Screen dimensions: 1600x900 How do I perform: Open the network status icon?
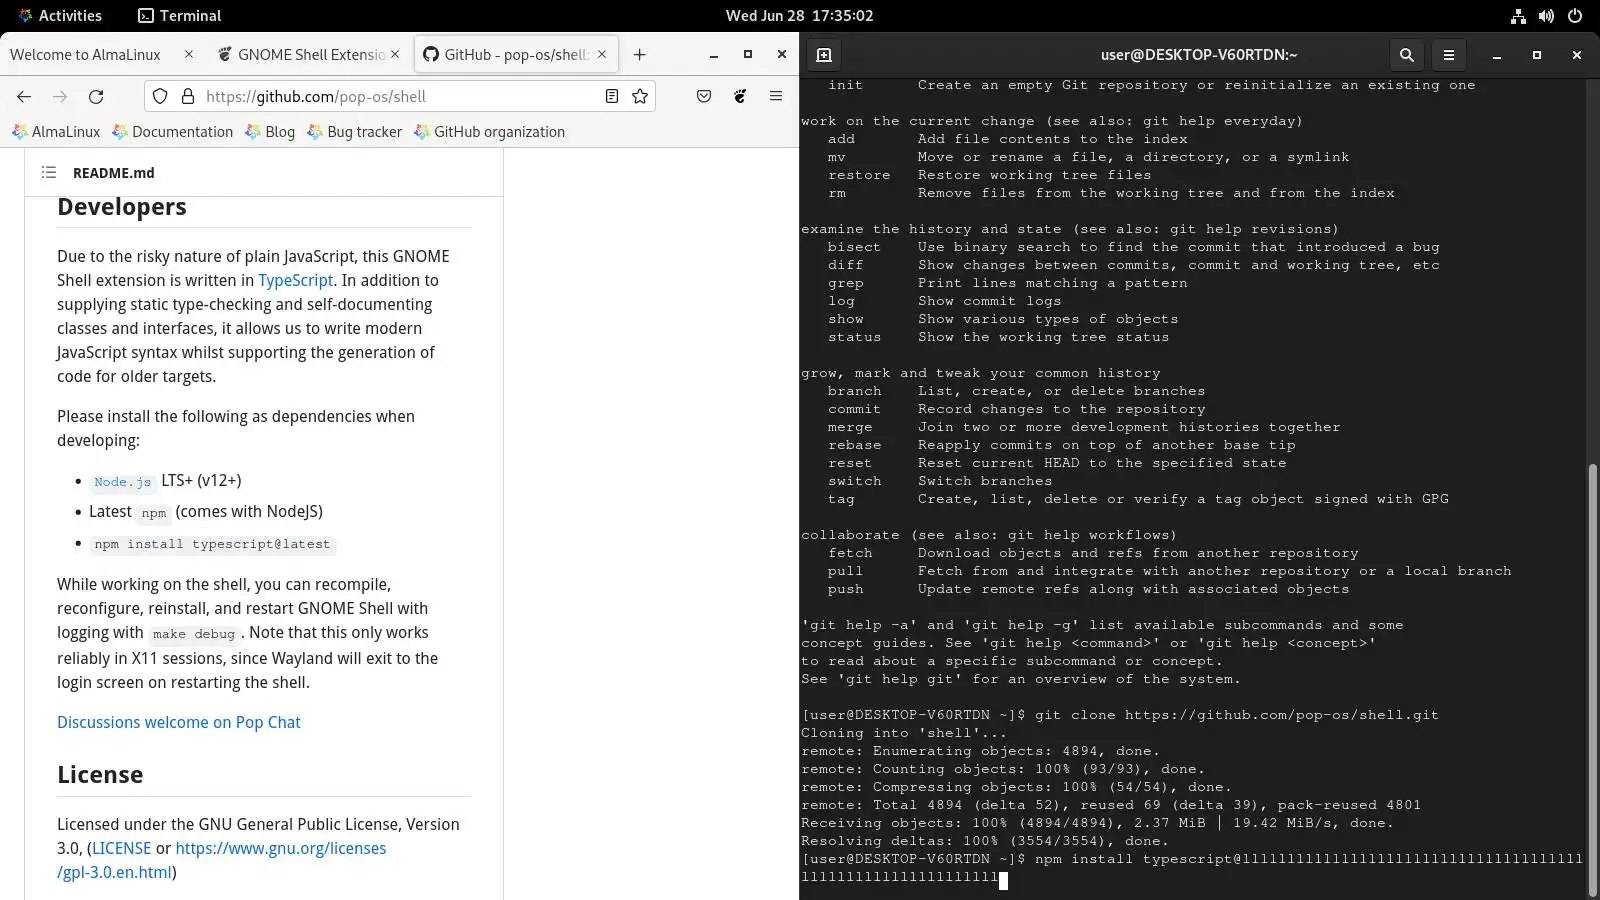coord(1518,16)
